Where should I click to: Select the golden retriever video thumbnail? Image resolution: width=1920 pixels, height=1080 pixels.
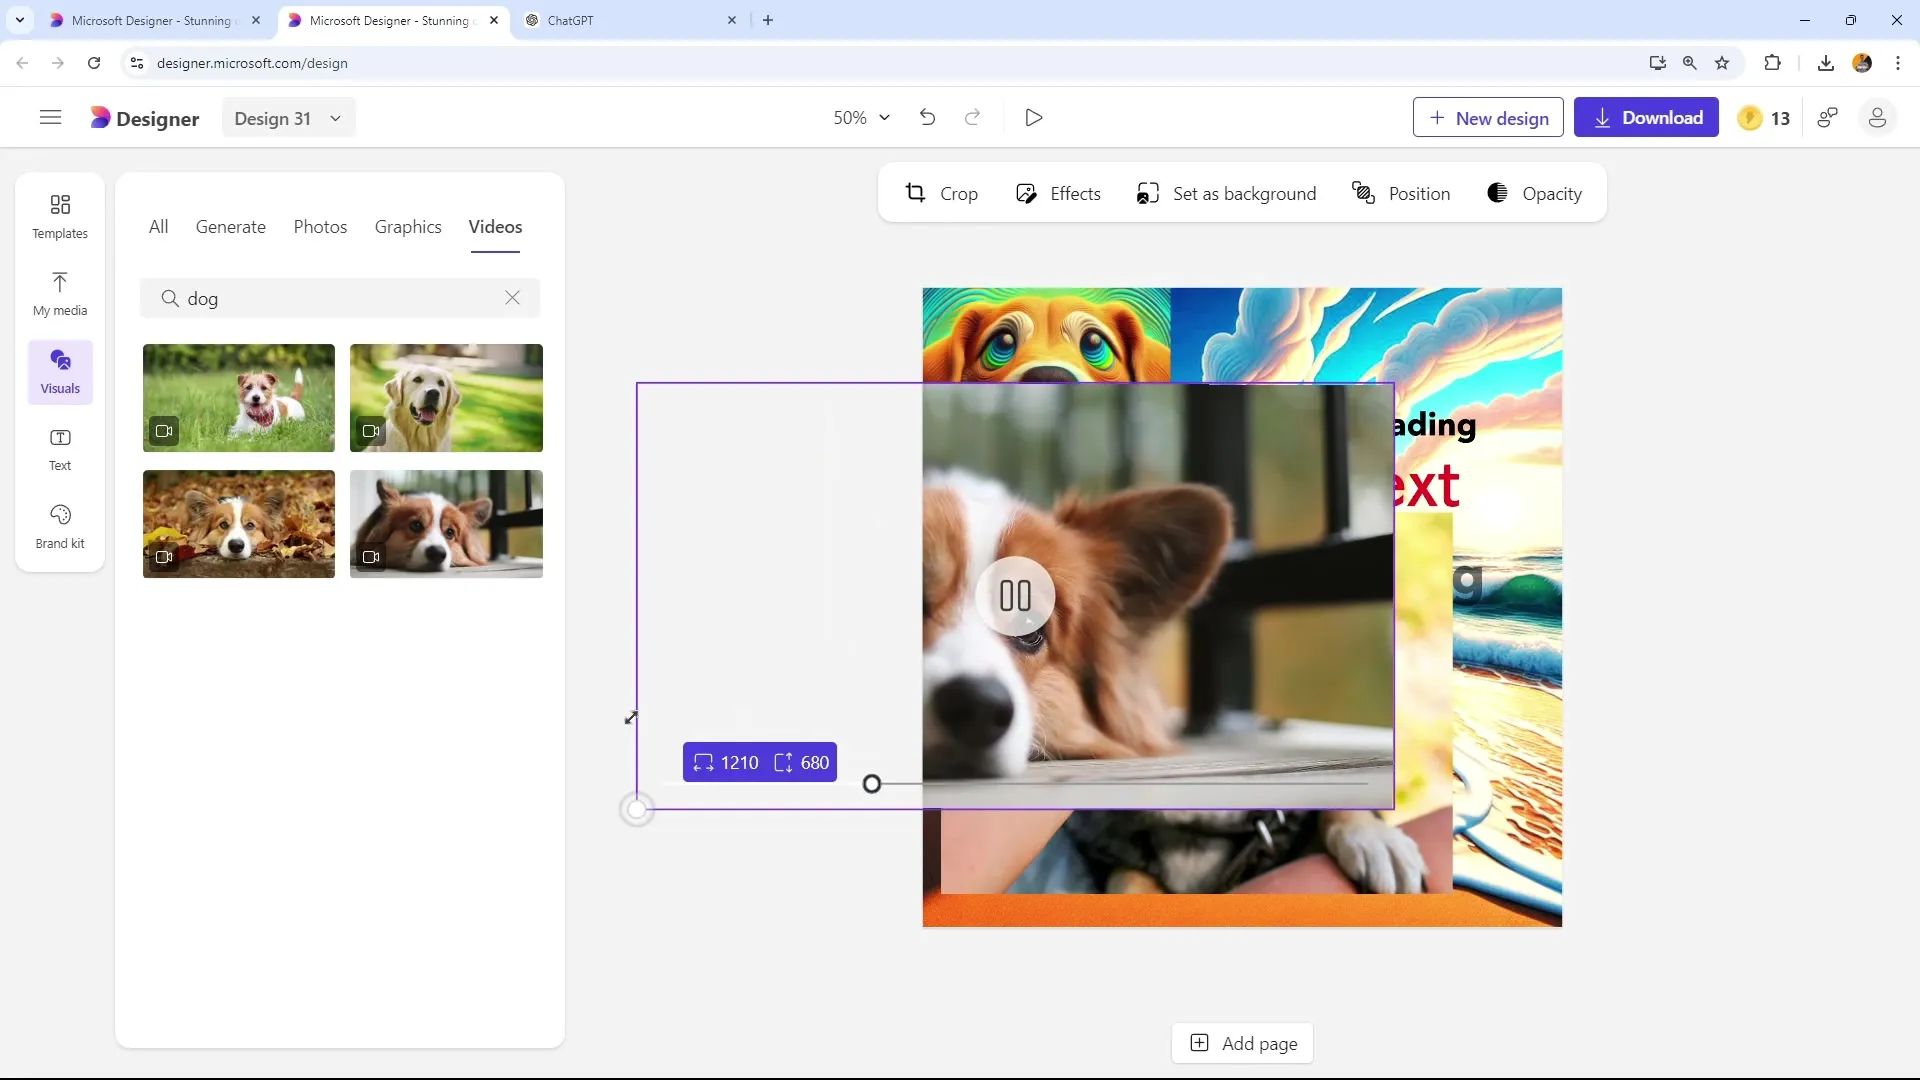(x=446, y=398)
